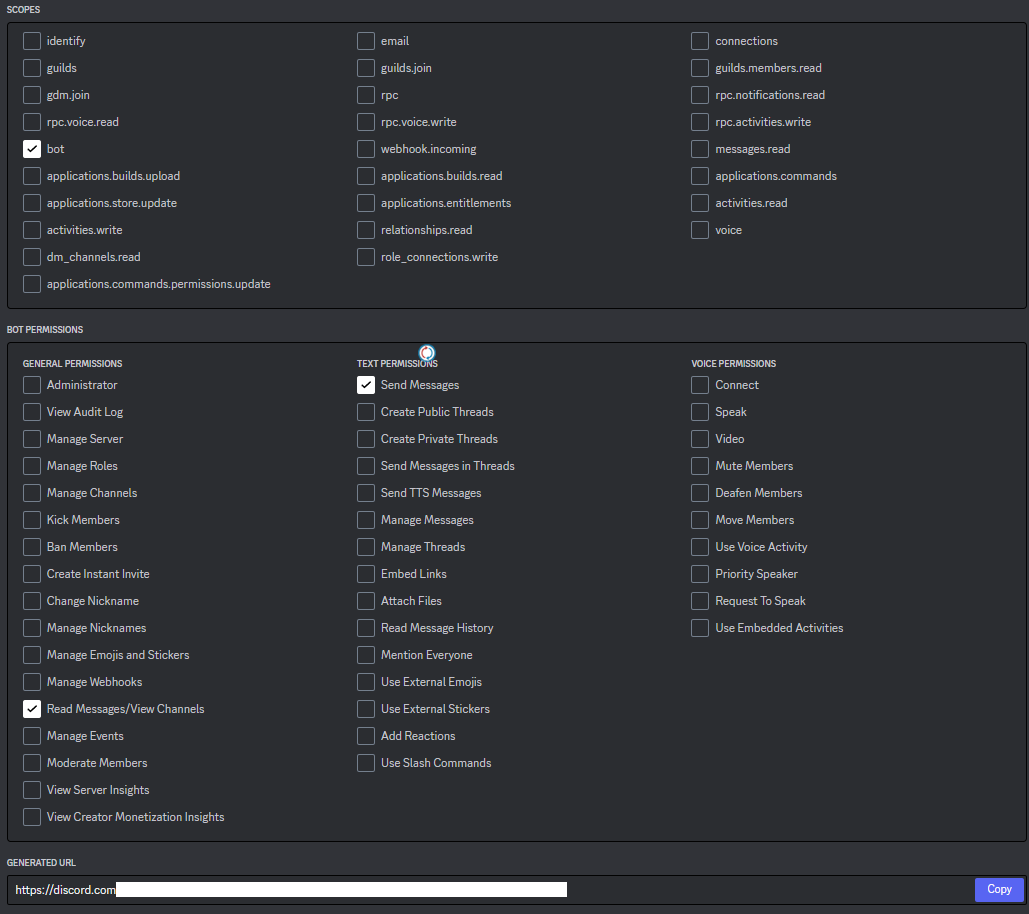This screenshot has width=1029, height=914.
Task: Check Speak voice permission
Action: 700,411
